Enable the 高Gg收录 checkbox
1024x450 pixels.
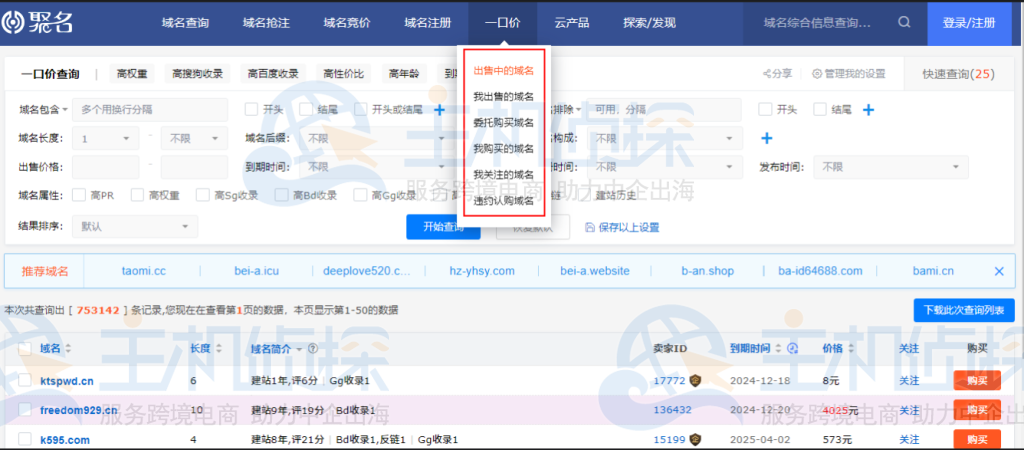(360, 195)
